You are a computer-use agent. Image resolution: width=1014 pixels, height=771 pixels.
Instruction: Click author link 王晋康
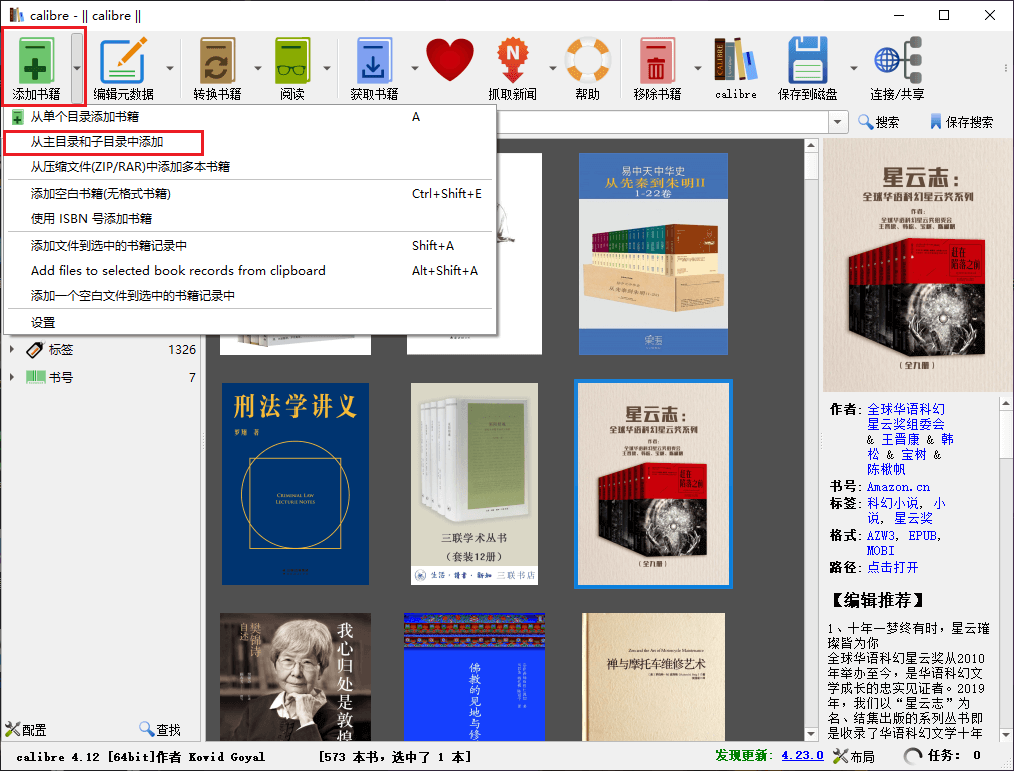tap(900, 439)
